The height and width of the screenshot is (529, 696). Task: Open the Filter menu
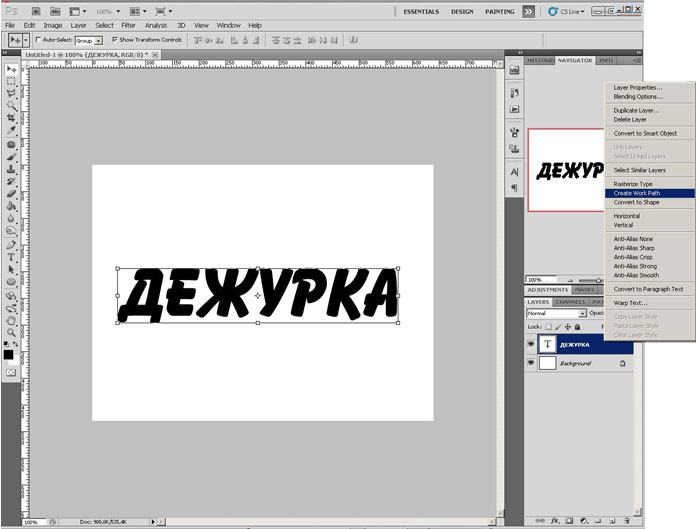128,24
